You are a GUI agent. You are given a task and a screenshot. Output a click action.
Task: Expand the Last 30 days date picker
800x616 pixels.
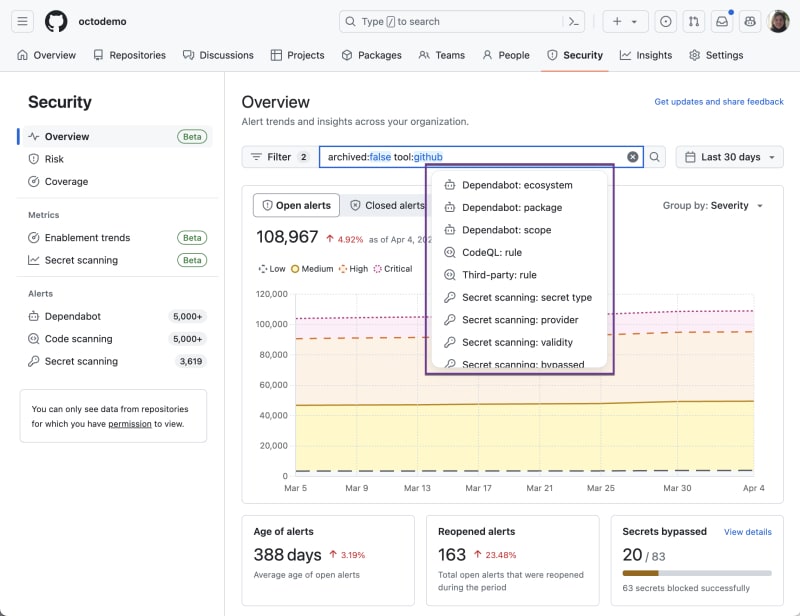pos(729,157)
